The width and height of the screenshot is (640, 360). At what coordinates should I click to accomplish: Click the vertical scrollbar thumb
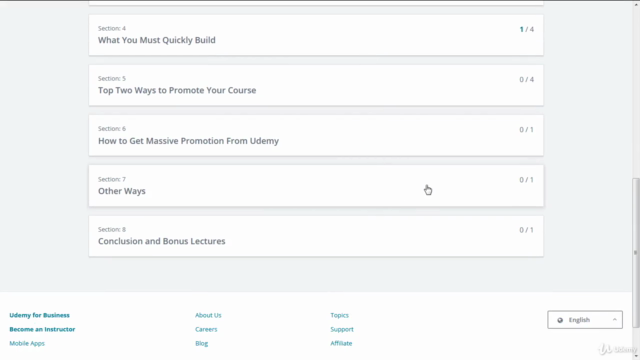click(x=636, y=253)
